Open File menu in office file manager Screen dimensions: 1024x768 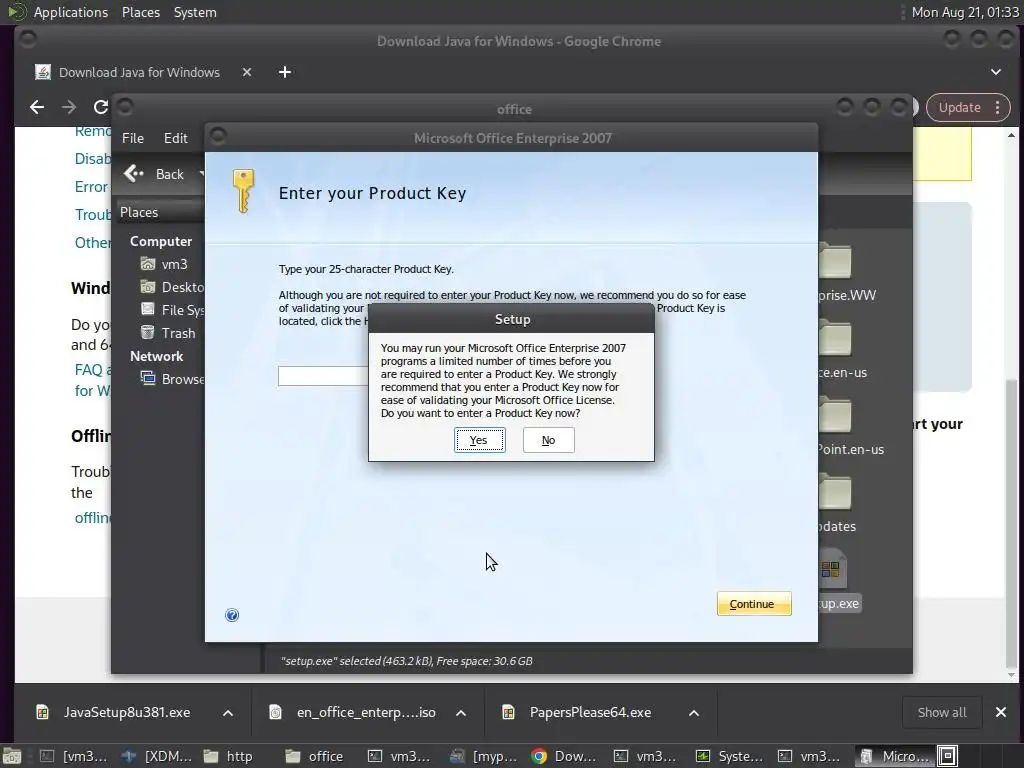[133, 138]
